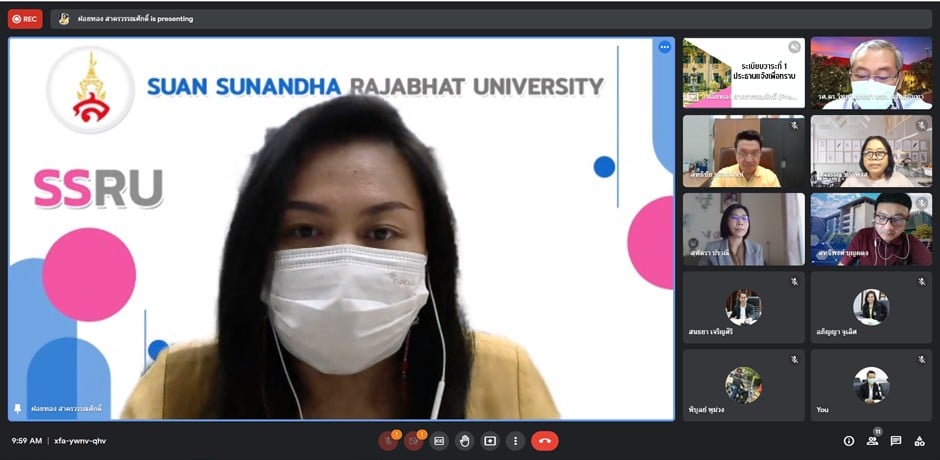Click the presenter avatar icon in top banner
This screenshot has height=460, width=940.
tap(64, 18)
